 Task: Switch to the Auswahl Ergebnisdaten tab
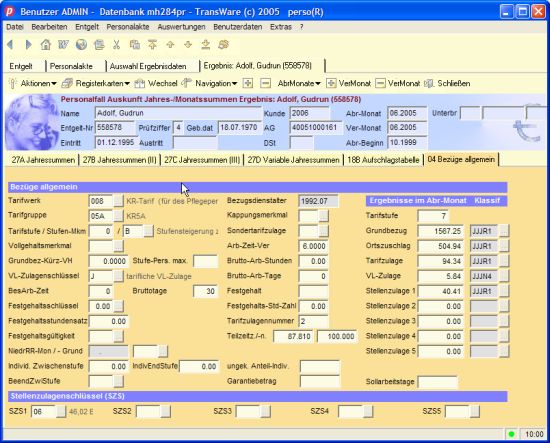pyautogui.click(x=148, y=66)
